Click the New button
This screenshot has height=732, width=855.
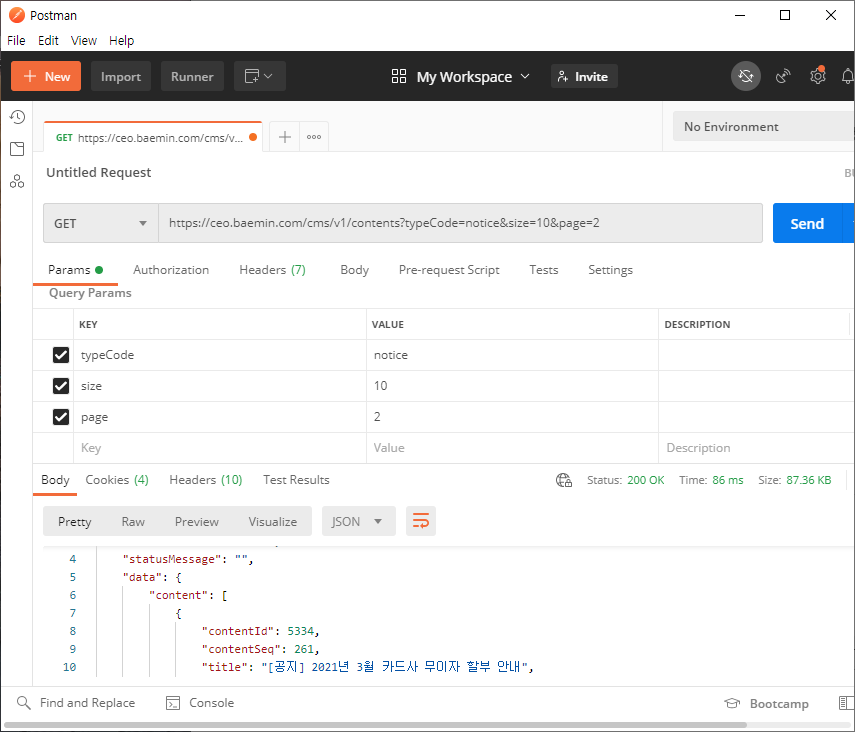46,76
